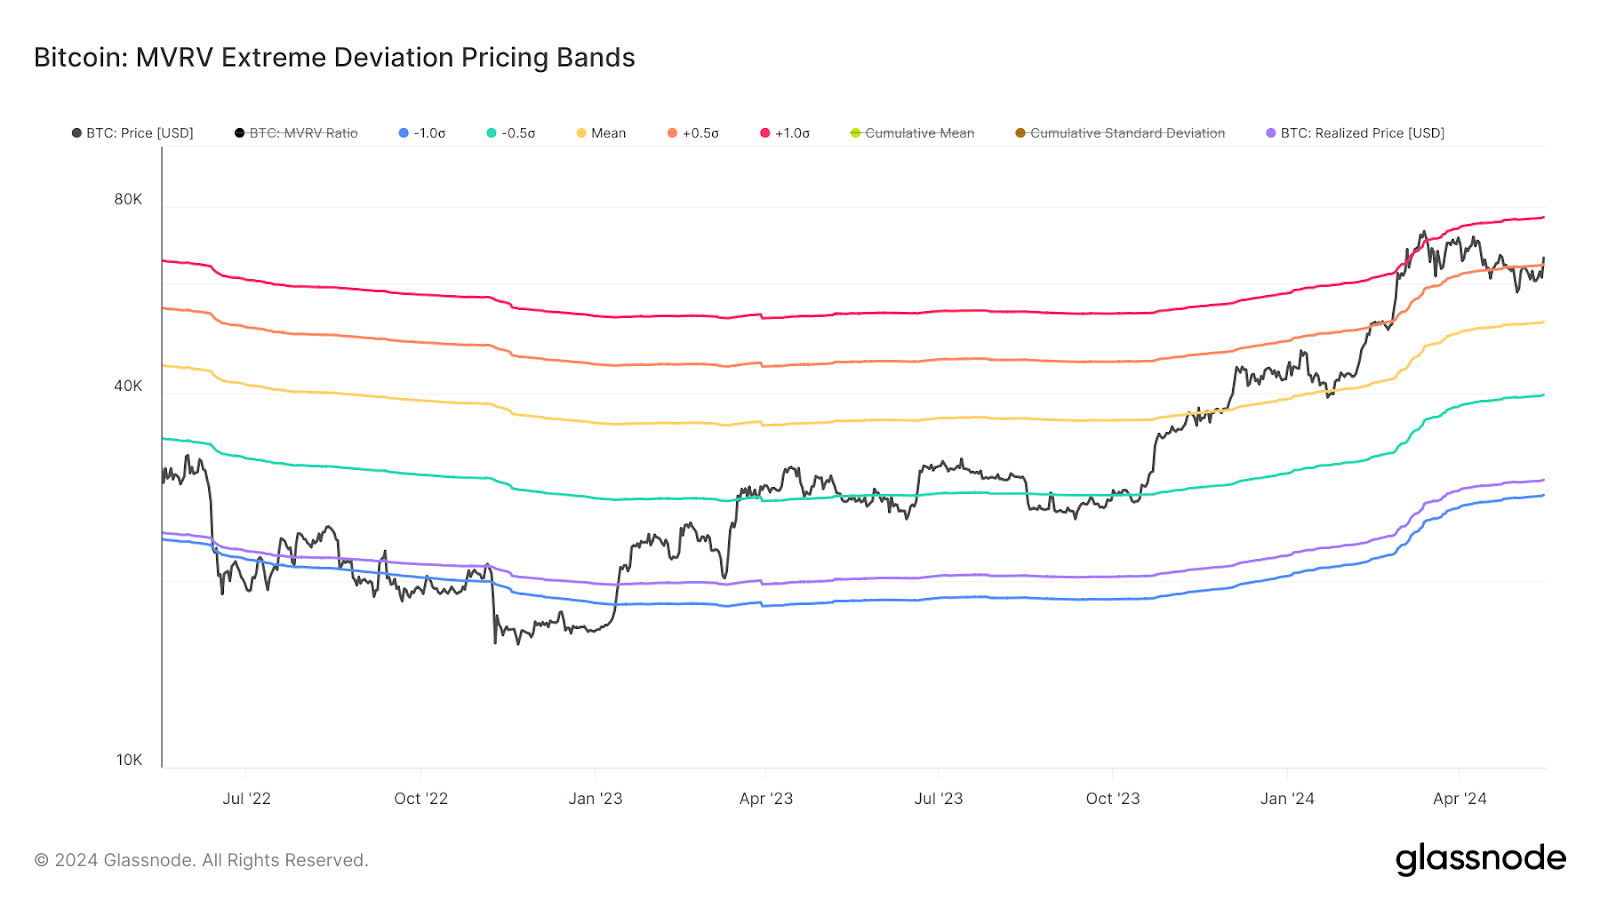Click the Jan '23 date tick label

click(x=595, y=798)
